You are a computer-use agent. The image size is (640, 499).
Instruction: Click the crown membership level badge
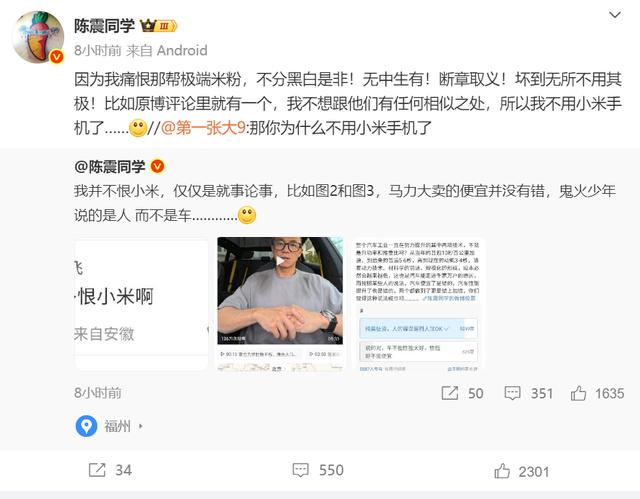[158, 26]
